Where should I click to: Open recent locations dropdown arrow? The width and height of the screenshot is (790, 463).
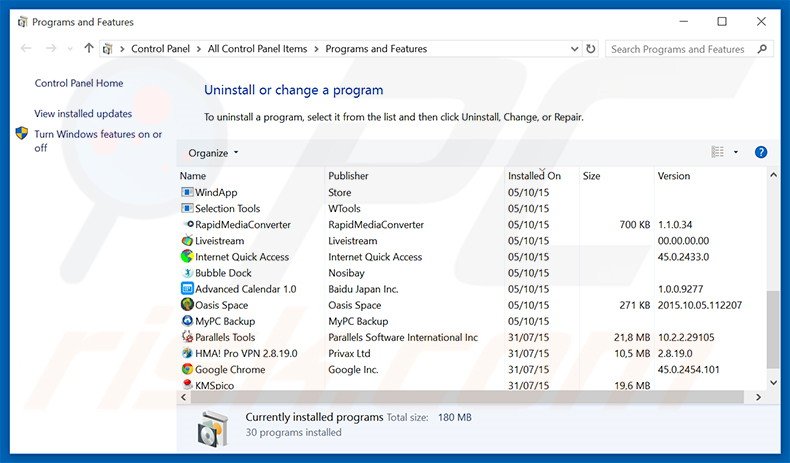[70, 49]
